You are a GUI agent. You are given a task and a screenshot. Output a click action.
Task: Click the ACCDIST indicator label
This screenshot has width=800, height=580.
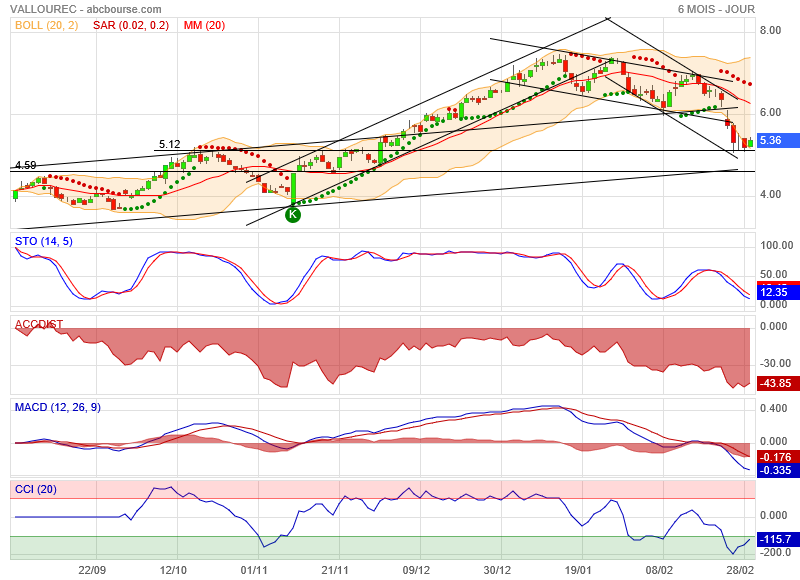39,324
